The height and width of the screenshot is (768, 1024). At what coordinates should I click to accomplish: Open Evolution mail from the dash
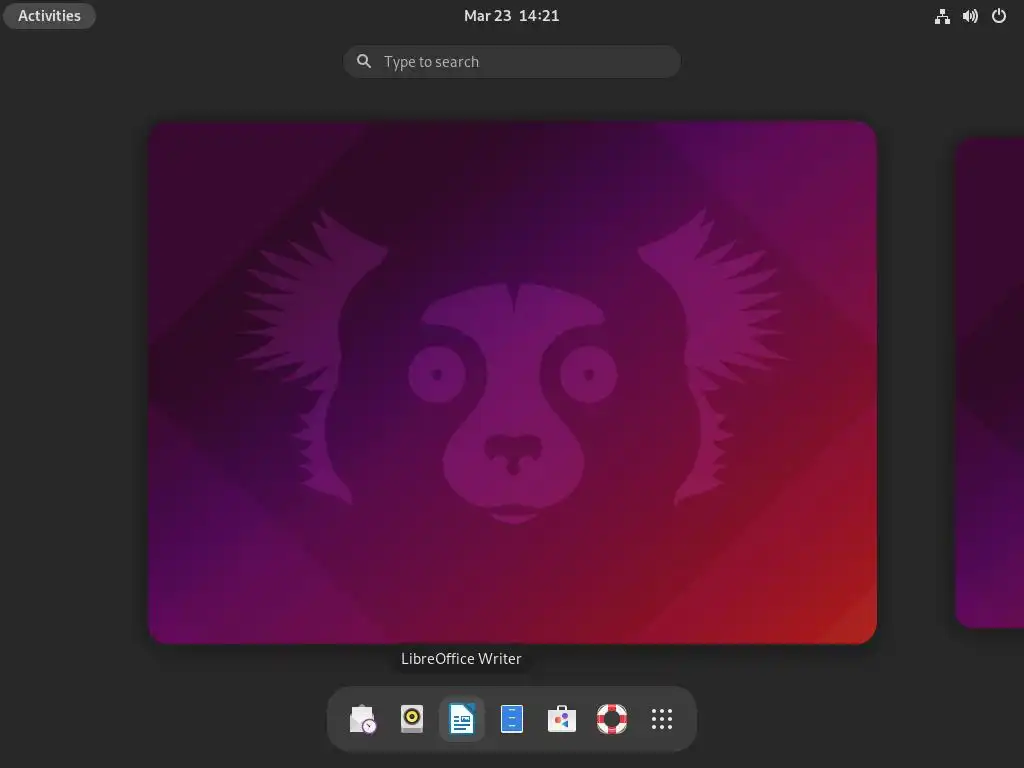click(362, 719)
